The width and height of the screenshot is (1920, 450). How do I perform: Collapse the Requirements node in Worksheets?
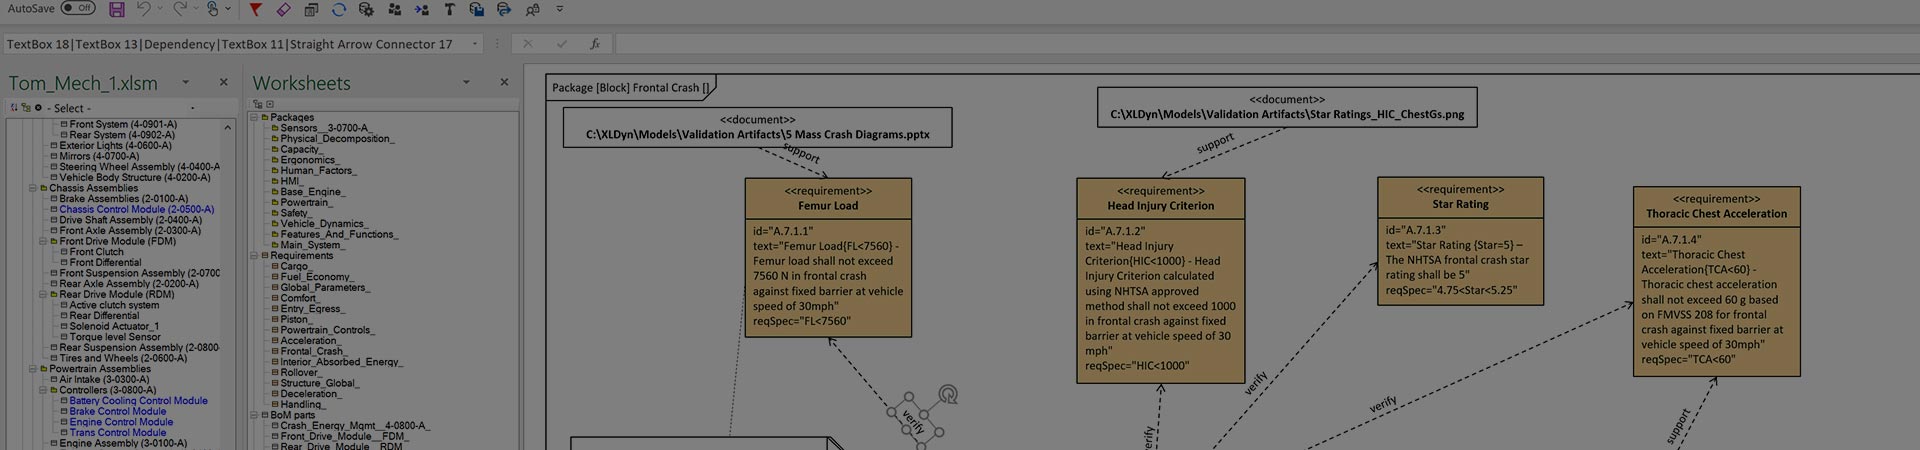click(255, 256)
